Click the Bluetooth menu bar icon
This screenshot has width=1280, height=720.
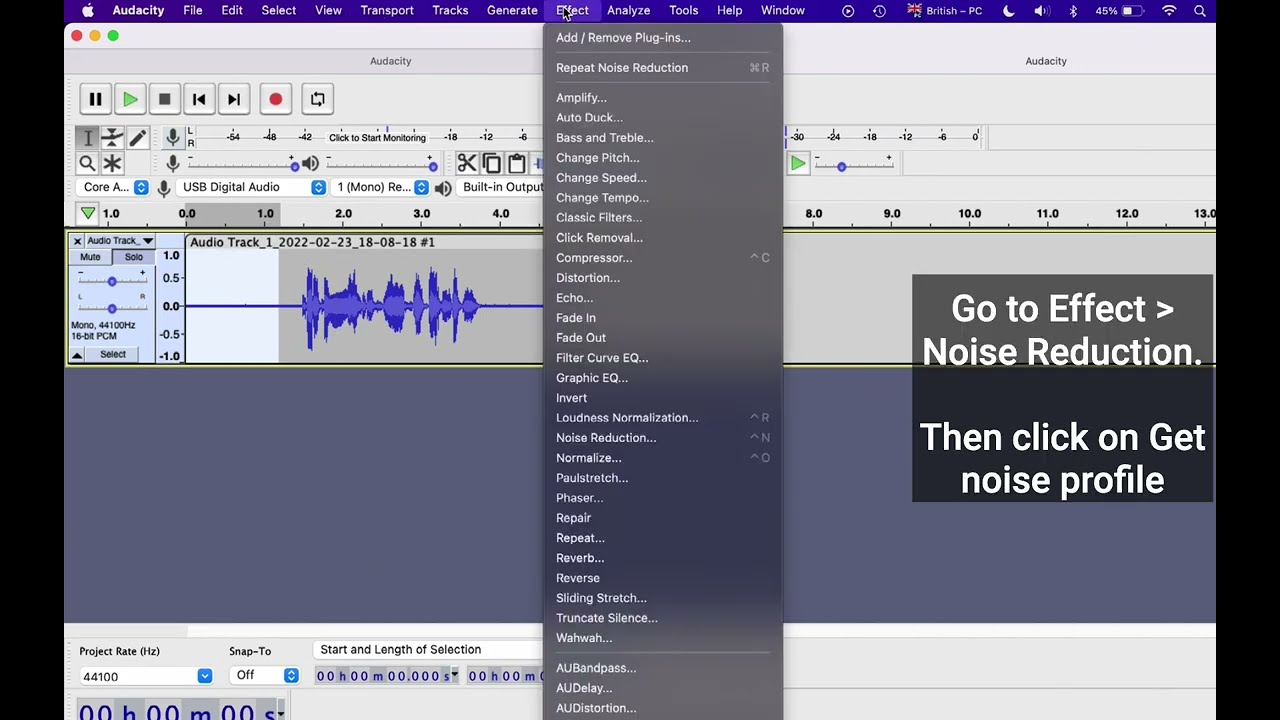pyautogui.click(x=1073, y=11)
